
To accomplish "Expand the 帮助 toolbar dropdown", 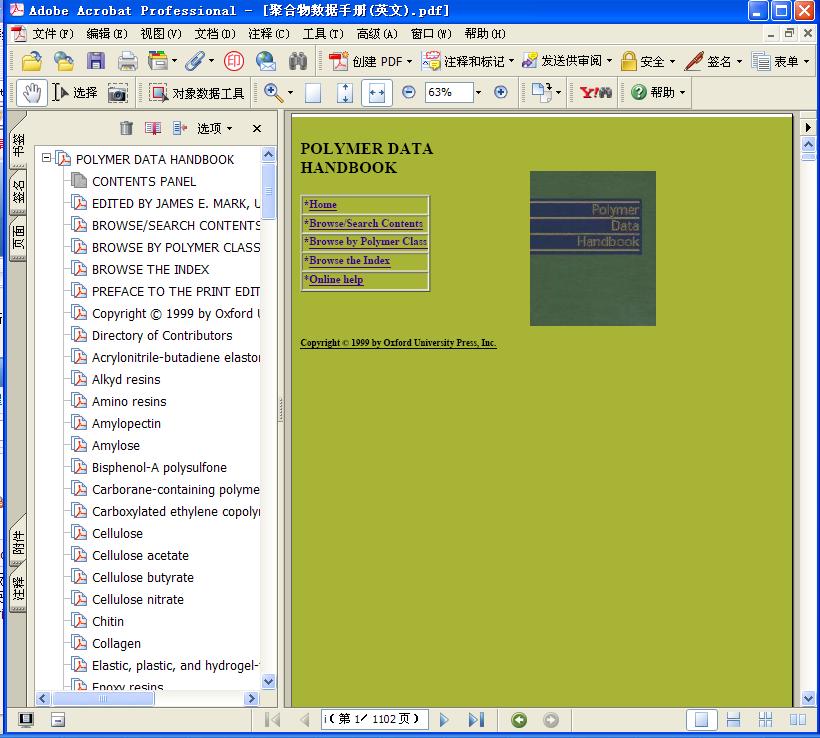I will 682,93.
